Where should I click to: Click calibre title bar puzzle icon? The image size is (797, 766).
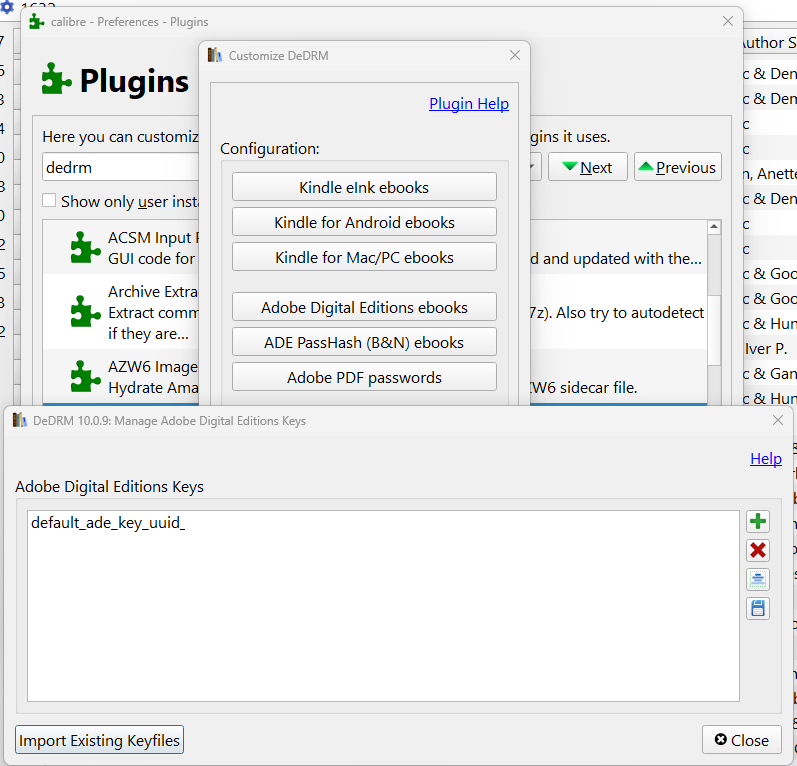(37, 22)
